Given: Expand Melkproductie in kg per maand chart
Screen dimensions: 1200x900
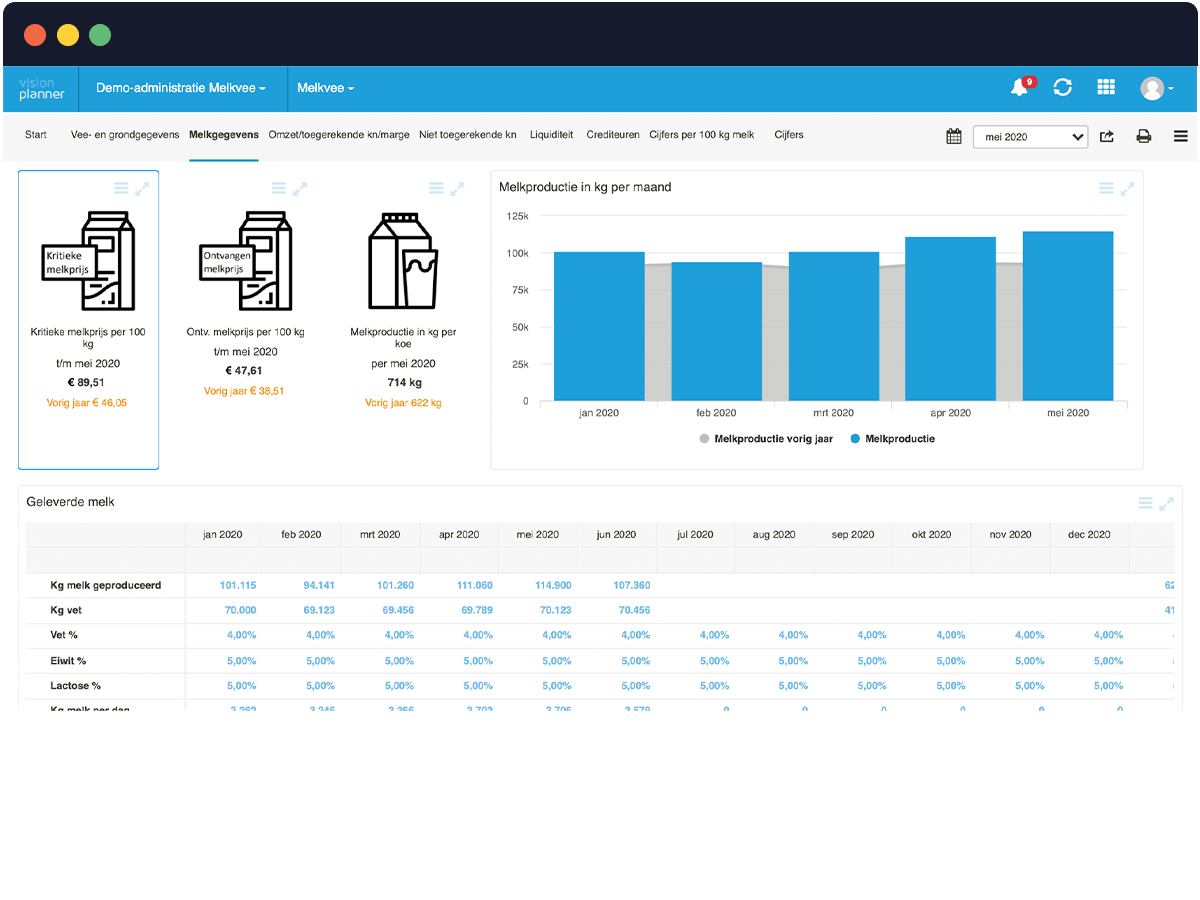Looking at the screenshot, I should click(1127, 188).
